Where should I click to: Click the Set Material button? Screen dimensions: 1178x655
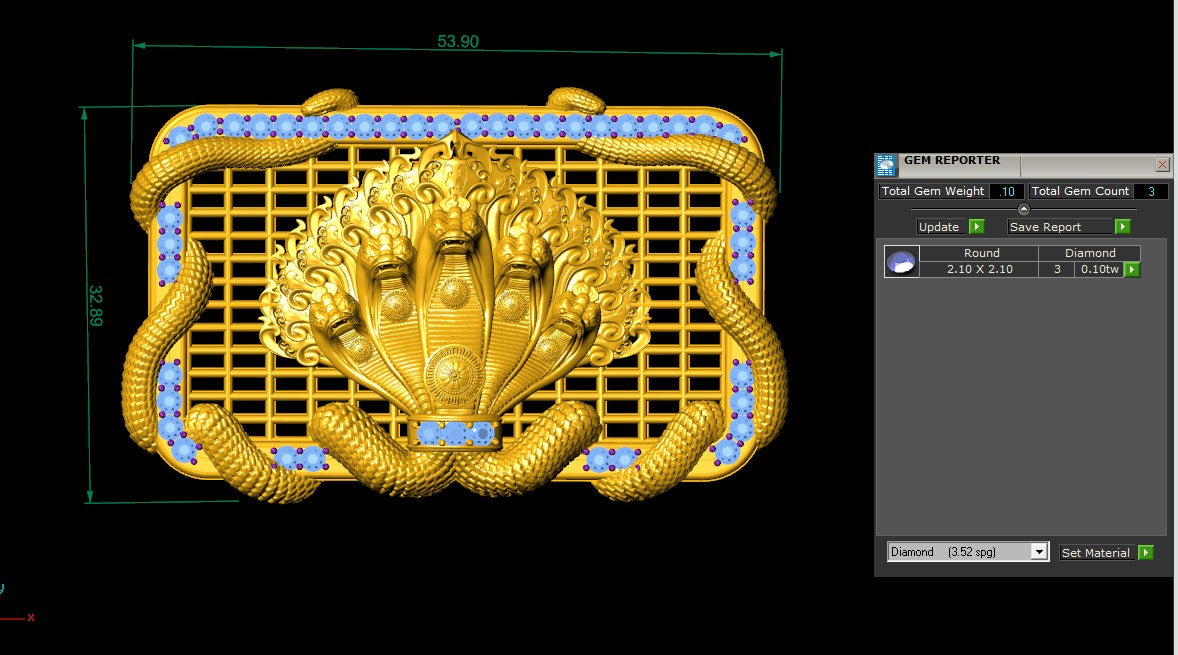click(x=1095, y=553)
